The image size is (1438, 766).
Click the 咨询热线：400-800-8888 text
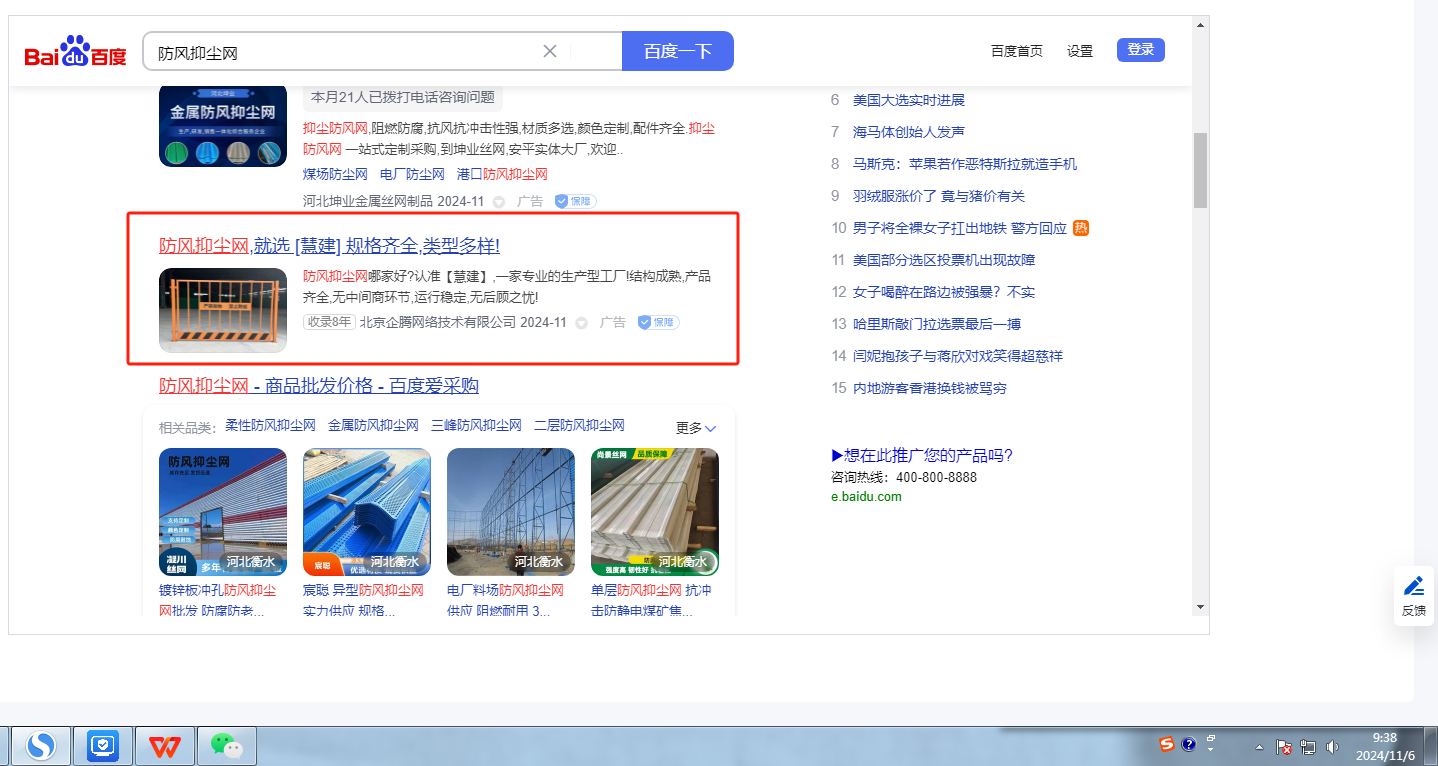coord(904,477)
